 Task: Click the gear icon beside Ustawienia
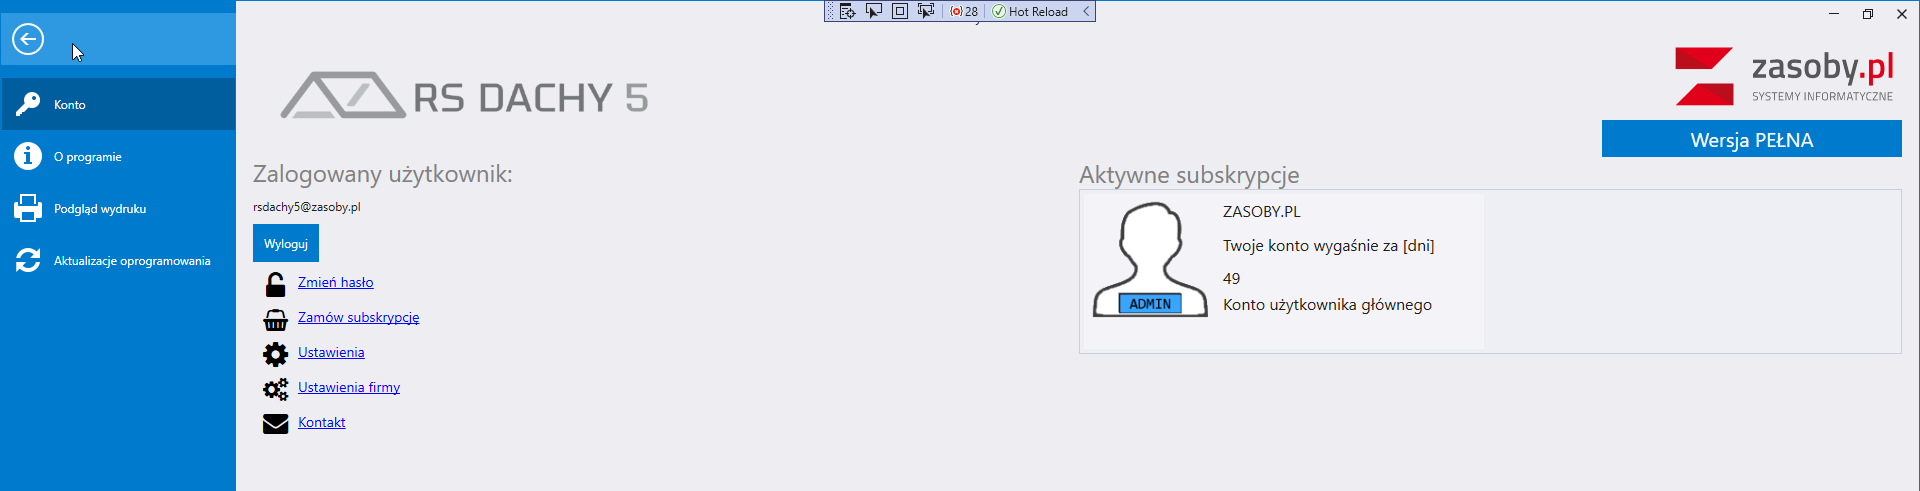275,354
